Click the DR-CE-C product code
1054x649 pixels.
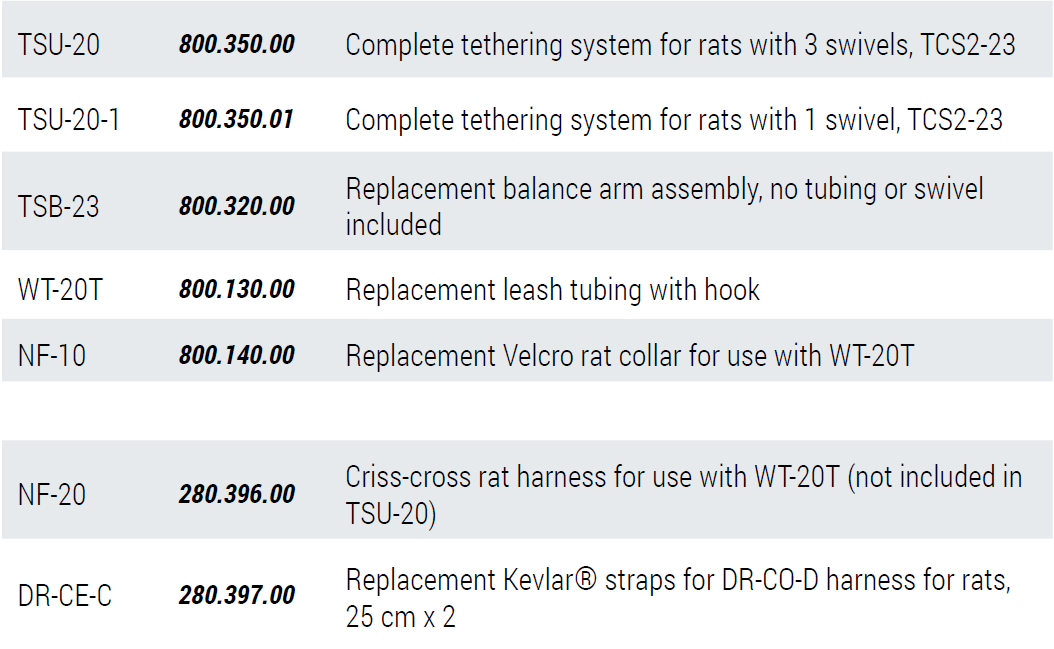(65, 596)
